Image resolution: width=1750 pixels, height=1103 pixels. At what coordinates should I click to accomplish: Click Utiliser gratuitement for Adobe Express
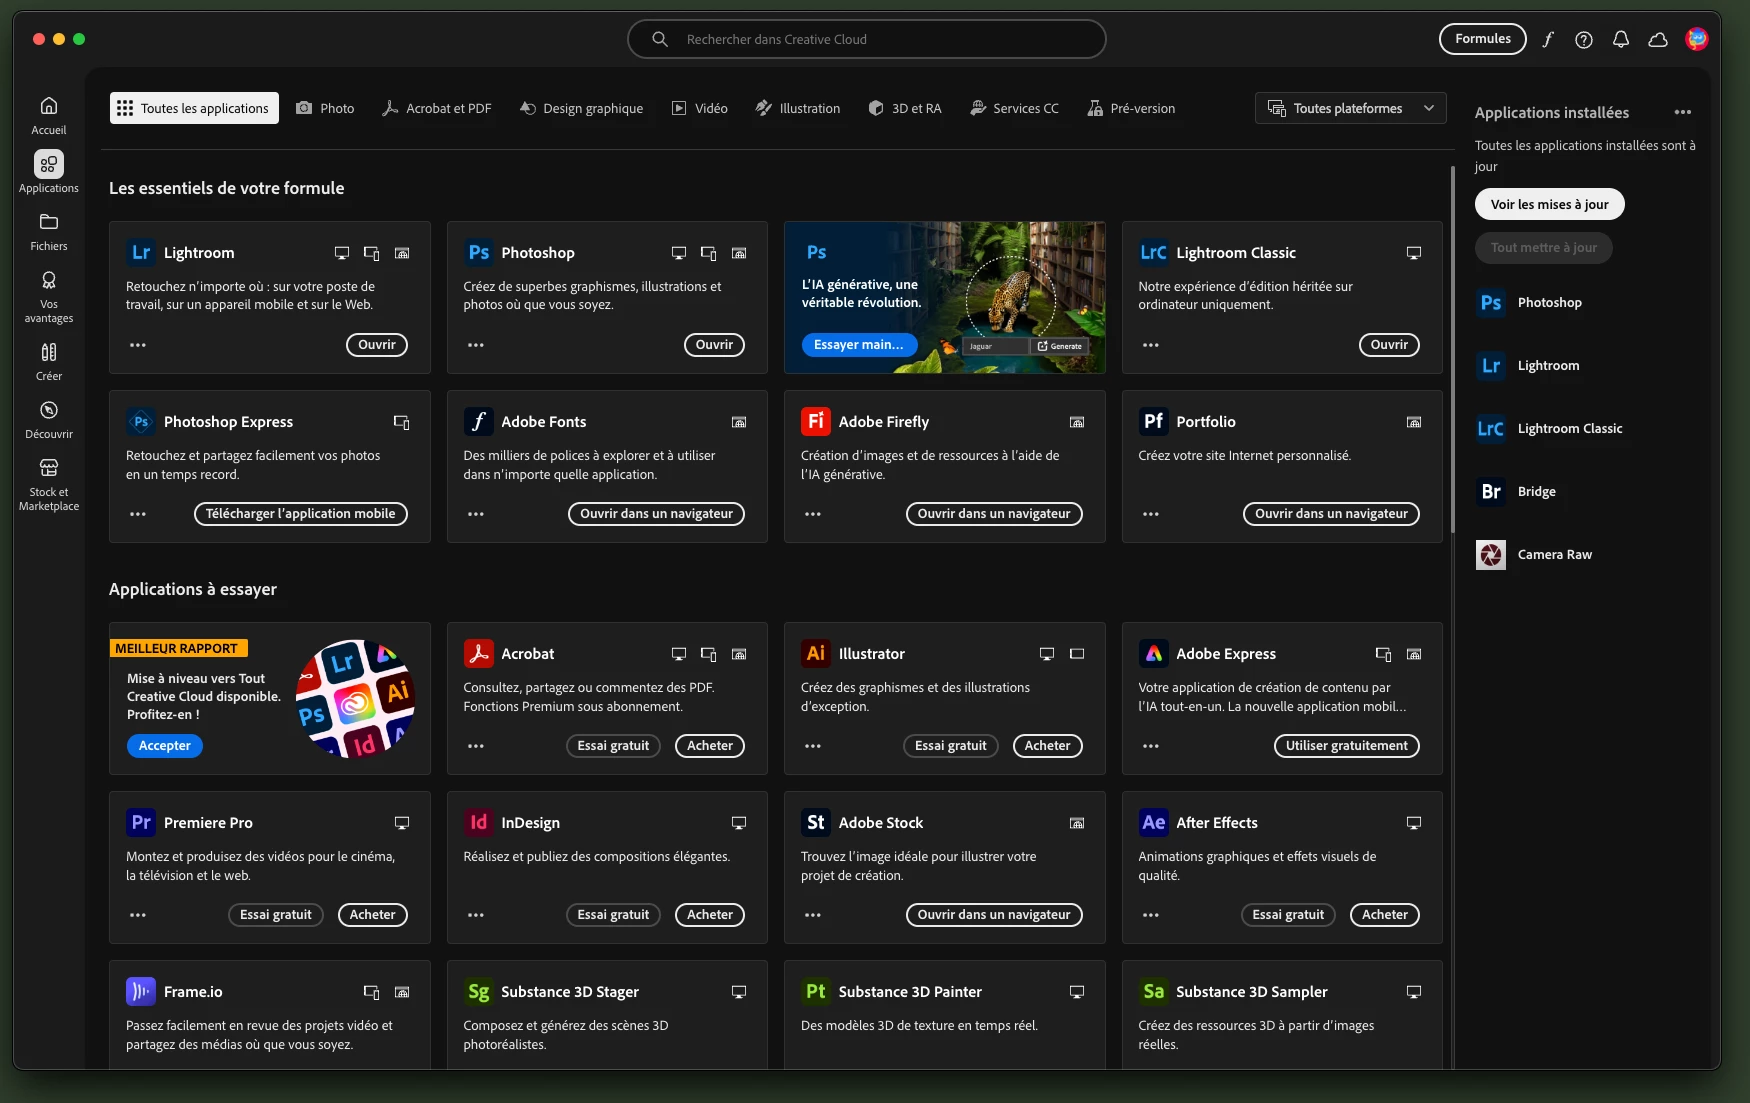(1346, 746)
